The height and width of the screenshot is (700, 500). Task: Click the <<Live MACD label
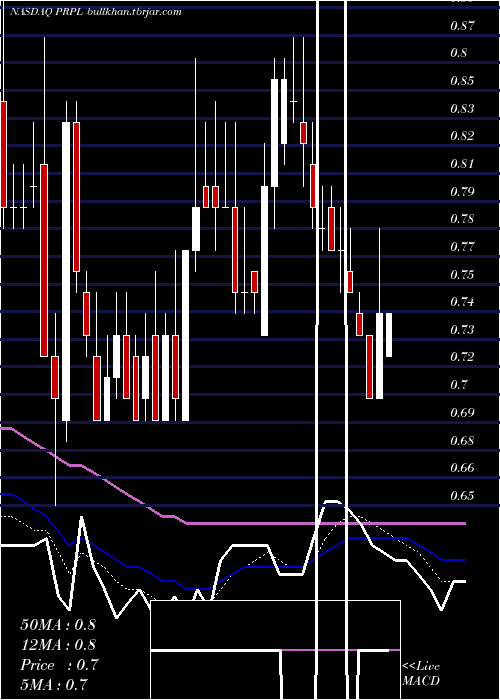click(421, 673)
